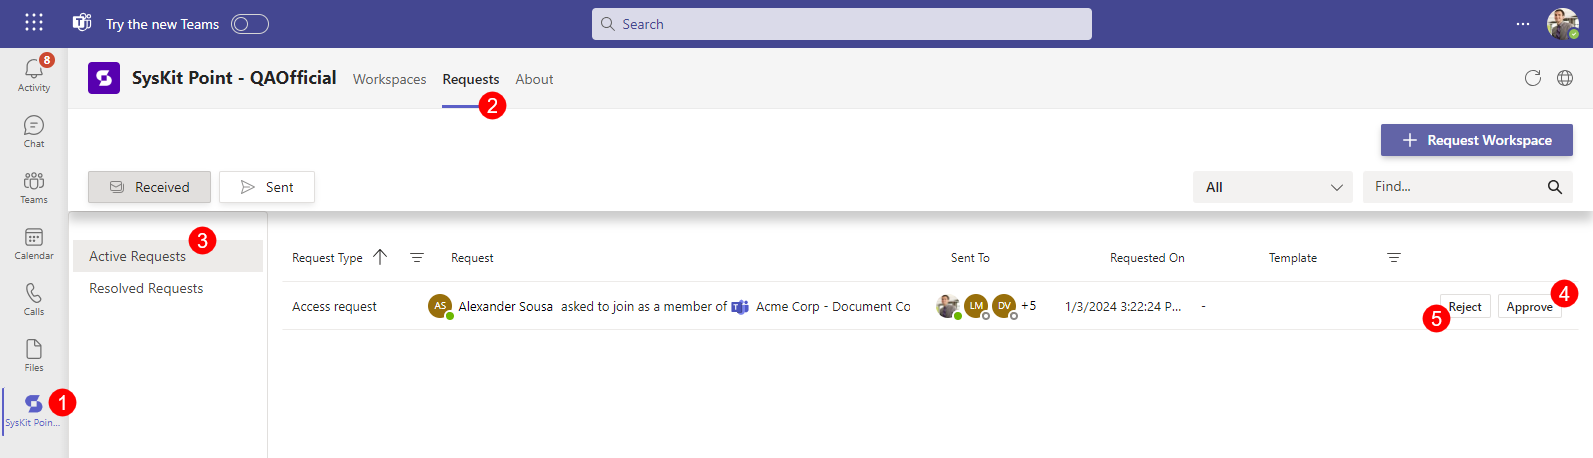Click the globe icon at top right
This screenshot has width=1593, height=458.
(1565, 78)
